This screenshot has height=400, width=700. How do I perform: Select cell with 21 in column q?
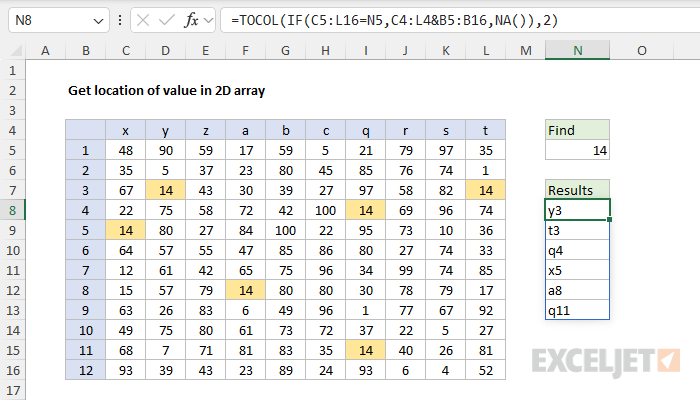366,150
